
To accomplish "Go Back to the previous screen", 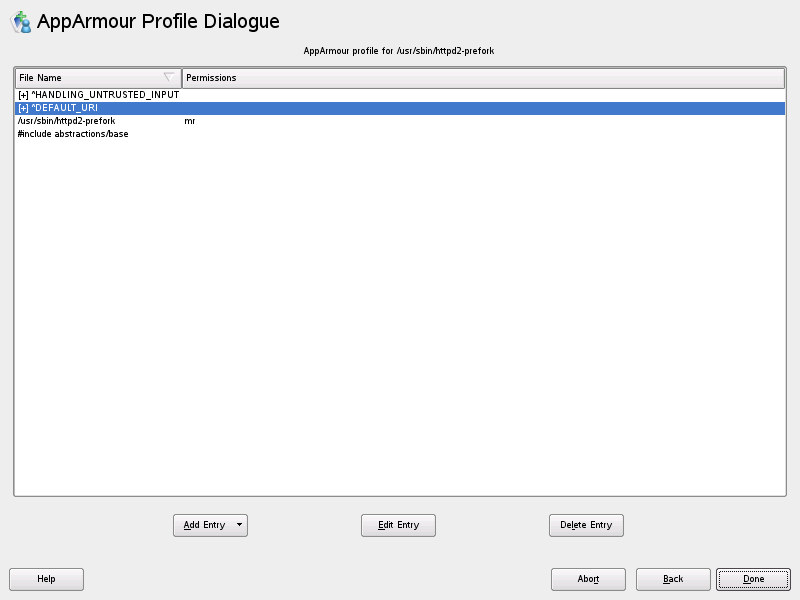I will coord(672,579).
